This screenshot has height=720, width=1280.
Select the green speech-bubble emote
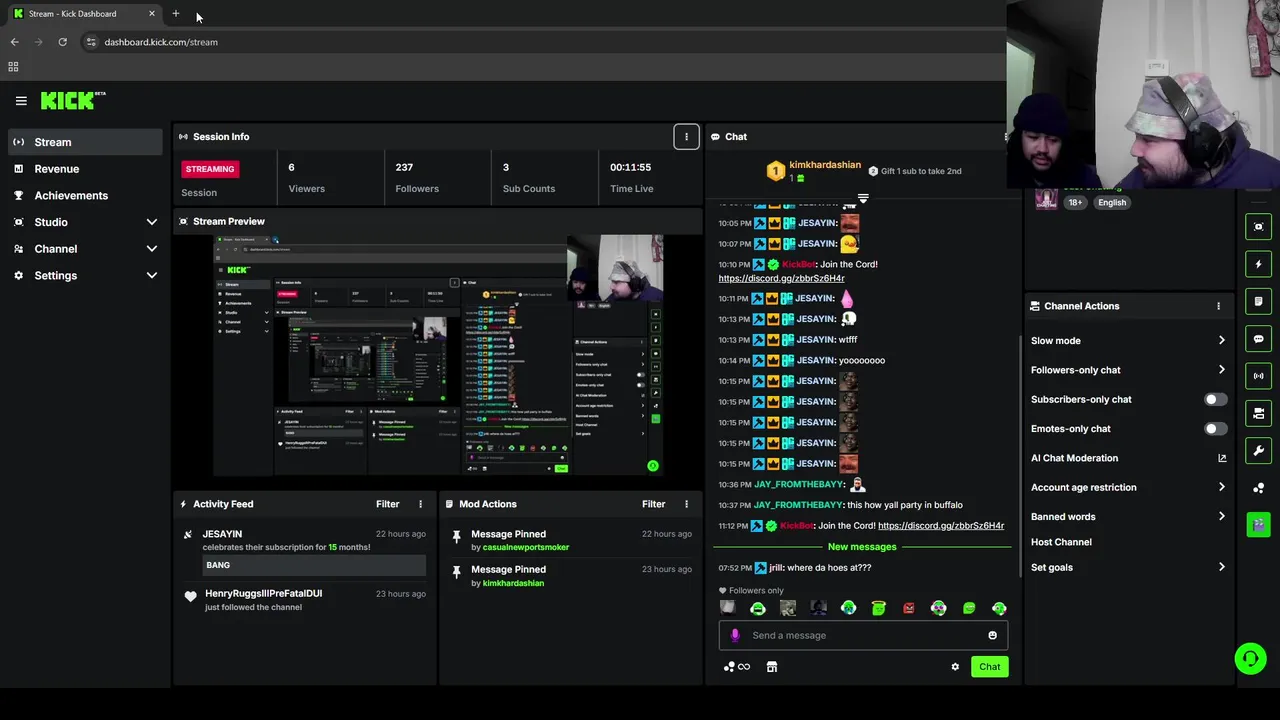tap(968, 608)
